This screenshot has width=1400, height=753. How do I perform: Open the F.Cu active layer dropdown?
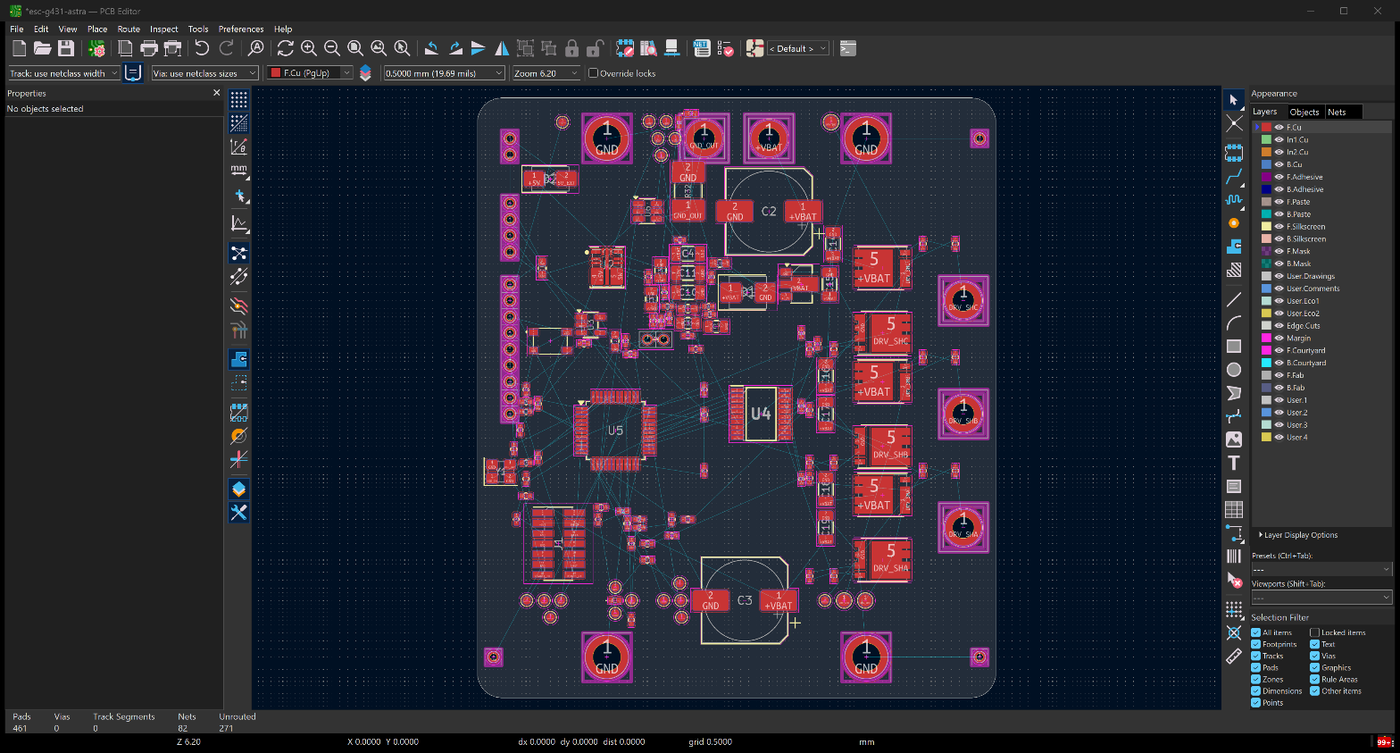point(311,73)
